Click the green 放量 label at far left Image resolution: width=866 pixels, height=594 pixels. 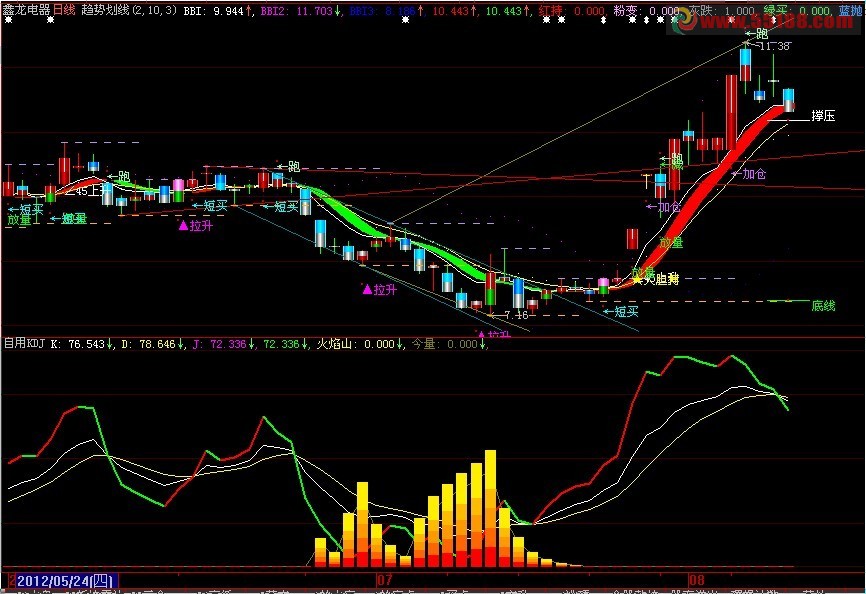pyautogui.click(x=19, y=220)
